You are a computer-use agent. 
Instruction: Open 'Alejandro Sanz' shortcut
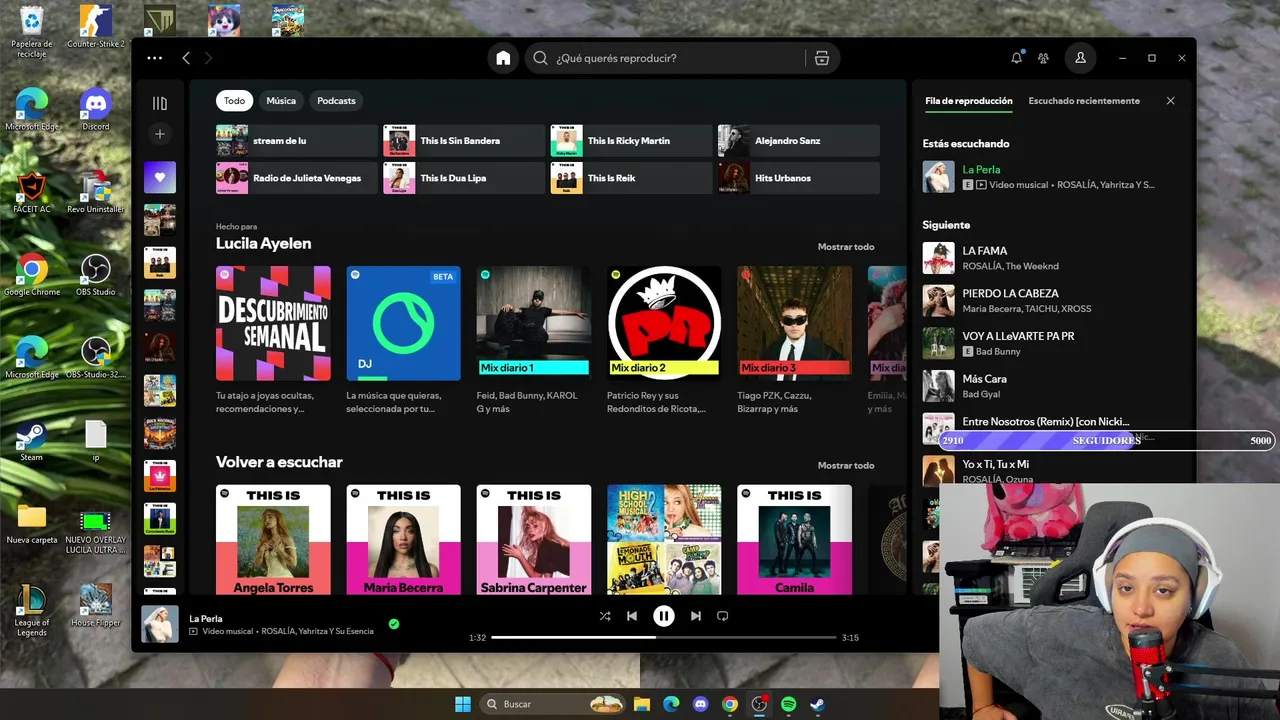[x=798, y=141]
